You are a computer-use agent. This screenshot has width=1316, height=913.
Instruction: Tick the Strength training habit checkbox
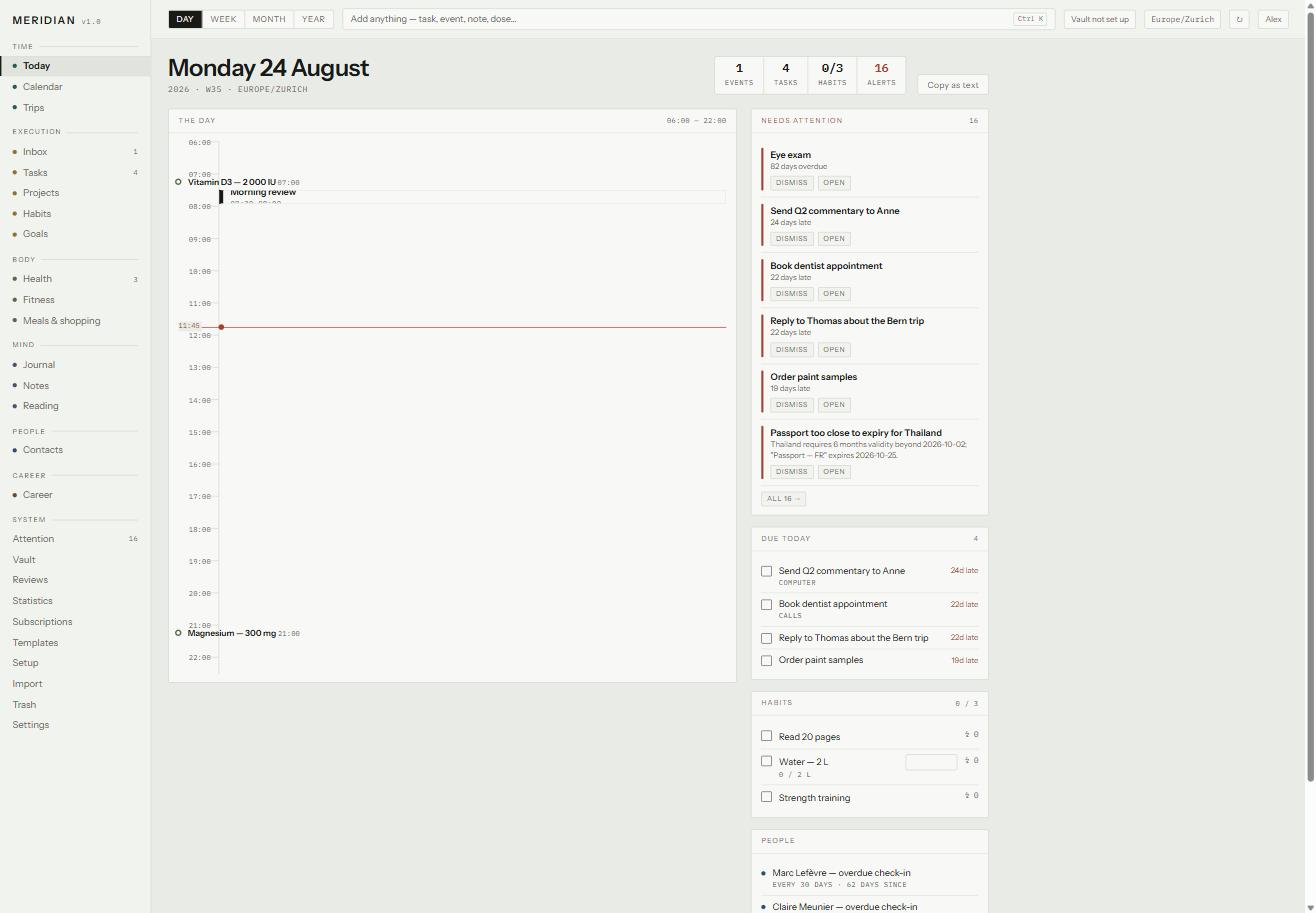click(x=767, y=797)
